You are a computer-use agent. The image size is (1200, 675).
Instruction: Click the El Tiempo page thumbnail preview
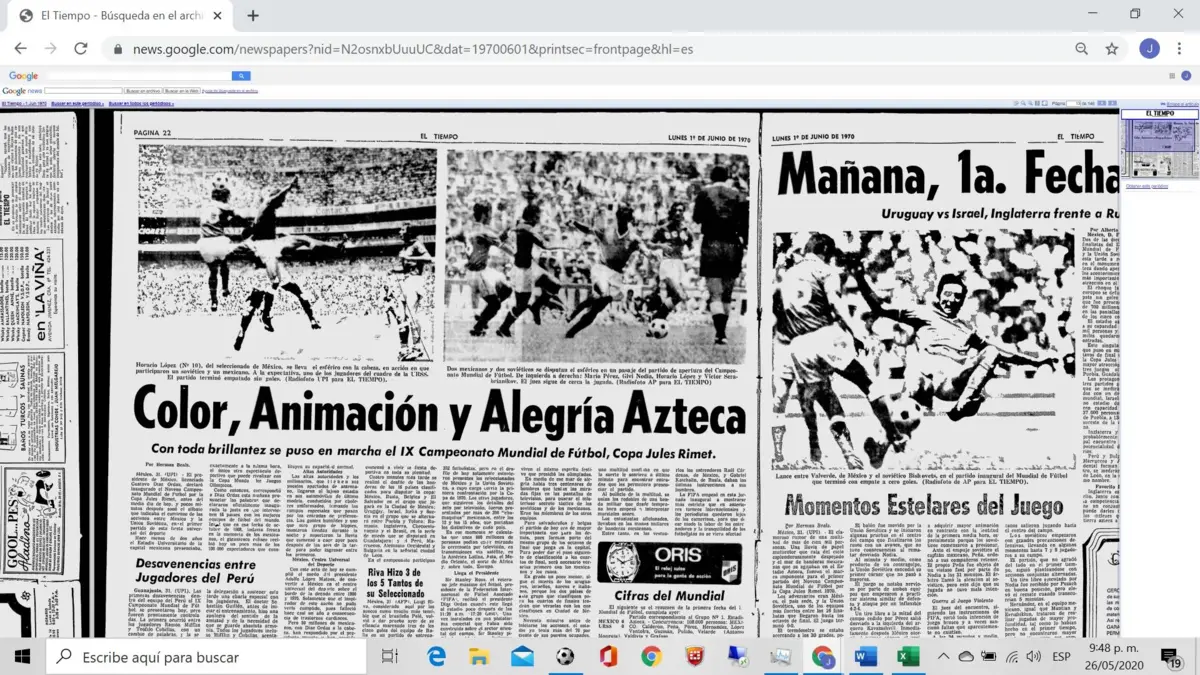1159,148
